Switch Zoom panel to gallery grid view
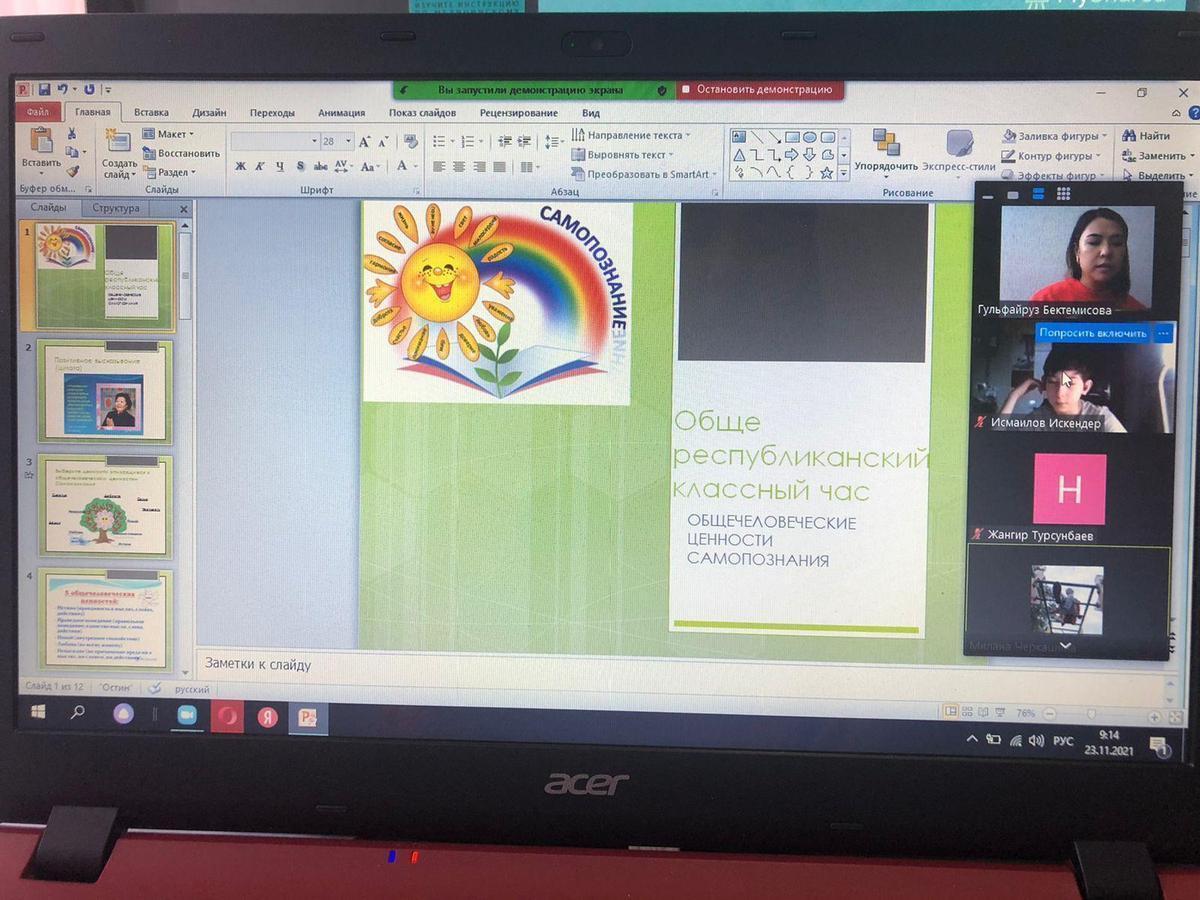The width and height of the screenshot is (1200, 900). [1063, 194]
